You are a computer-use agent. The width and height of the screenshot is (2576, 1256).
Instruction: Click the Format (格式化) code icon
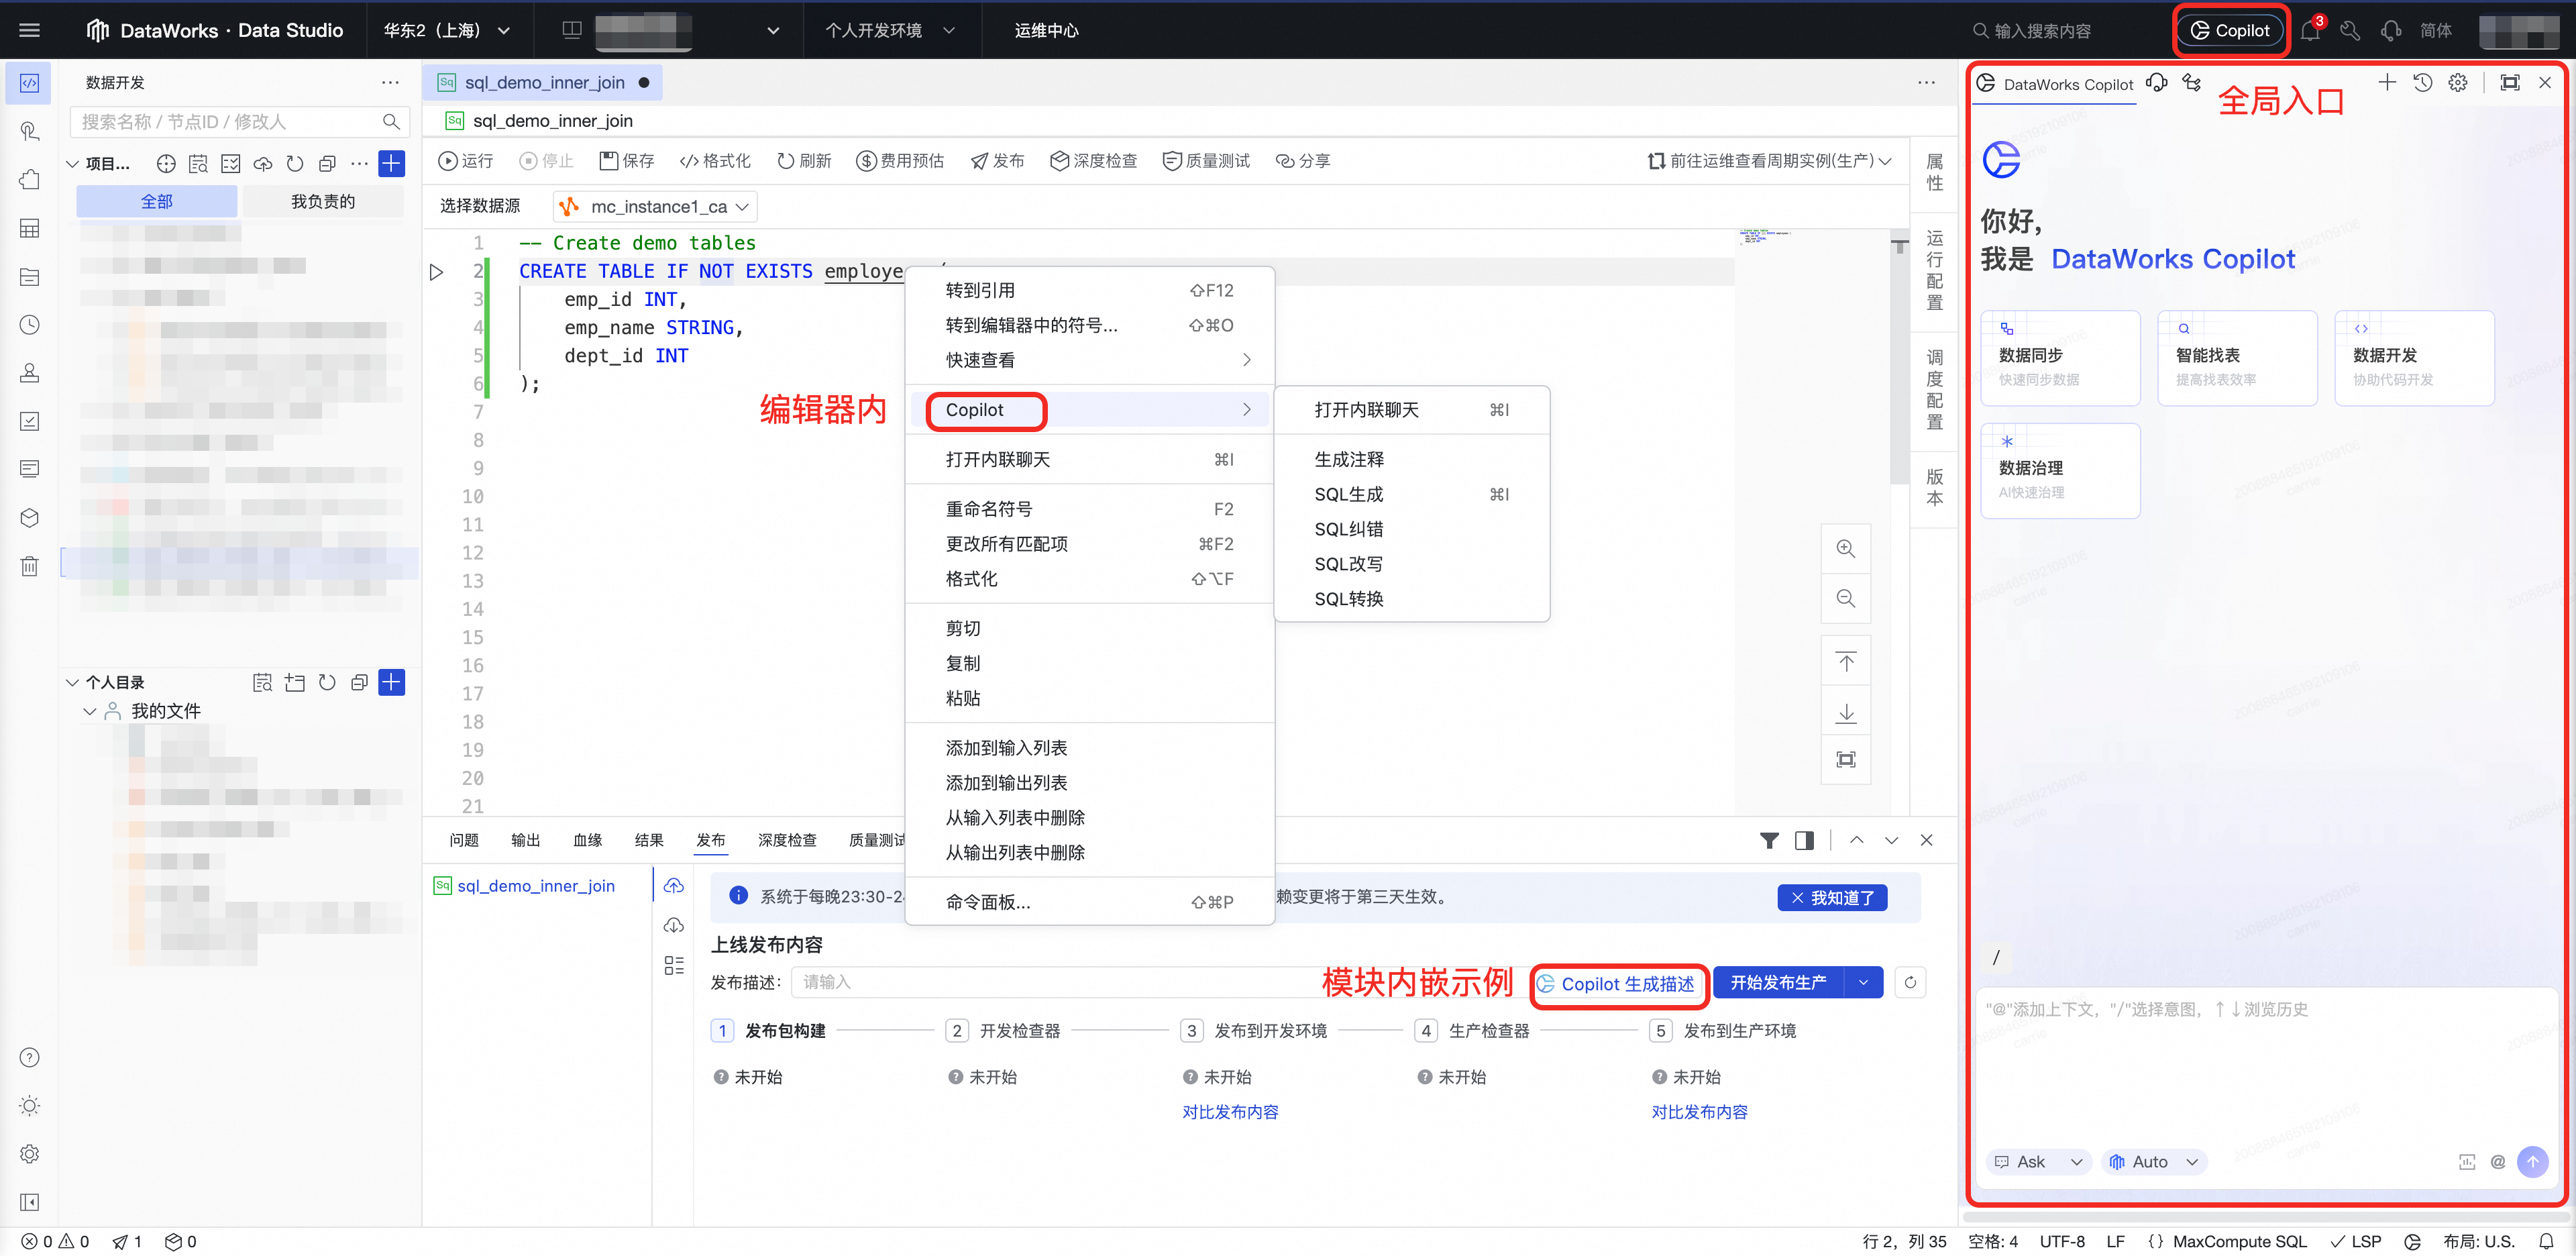688,161
